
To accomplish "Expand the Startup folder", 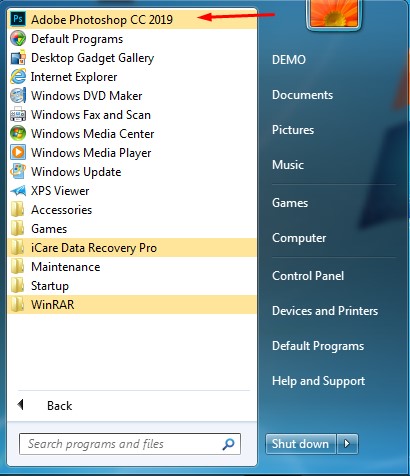I will (x=132, y=286).
